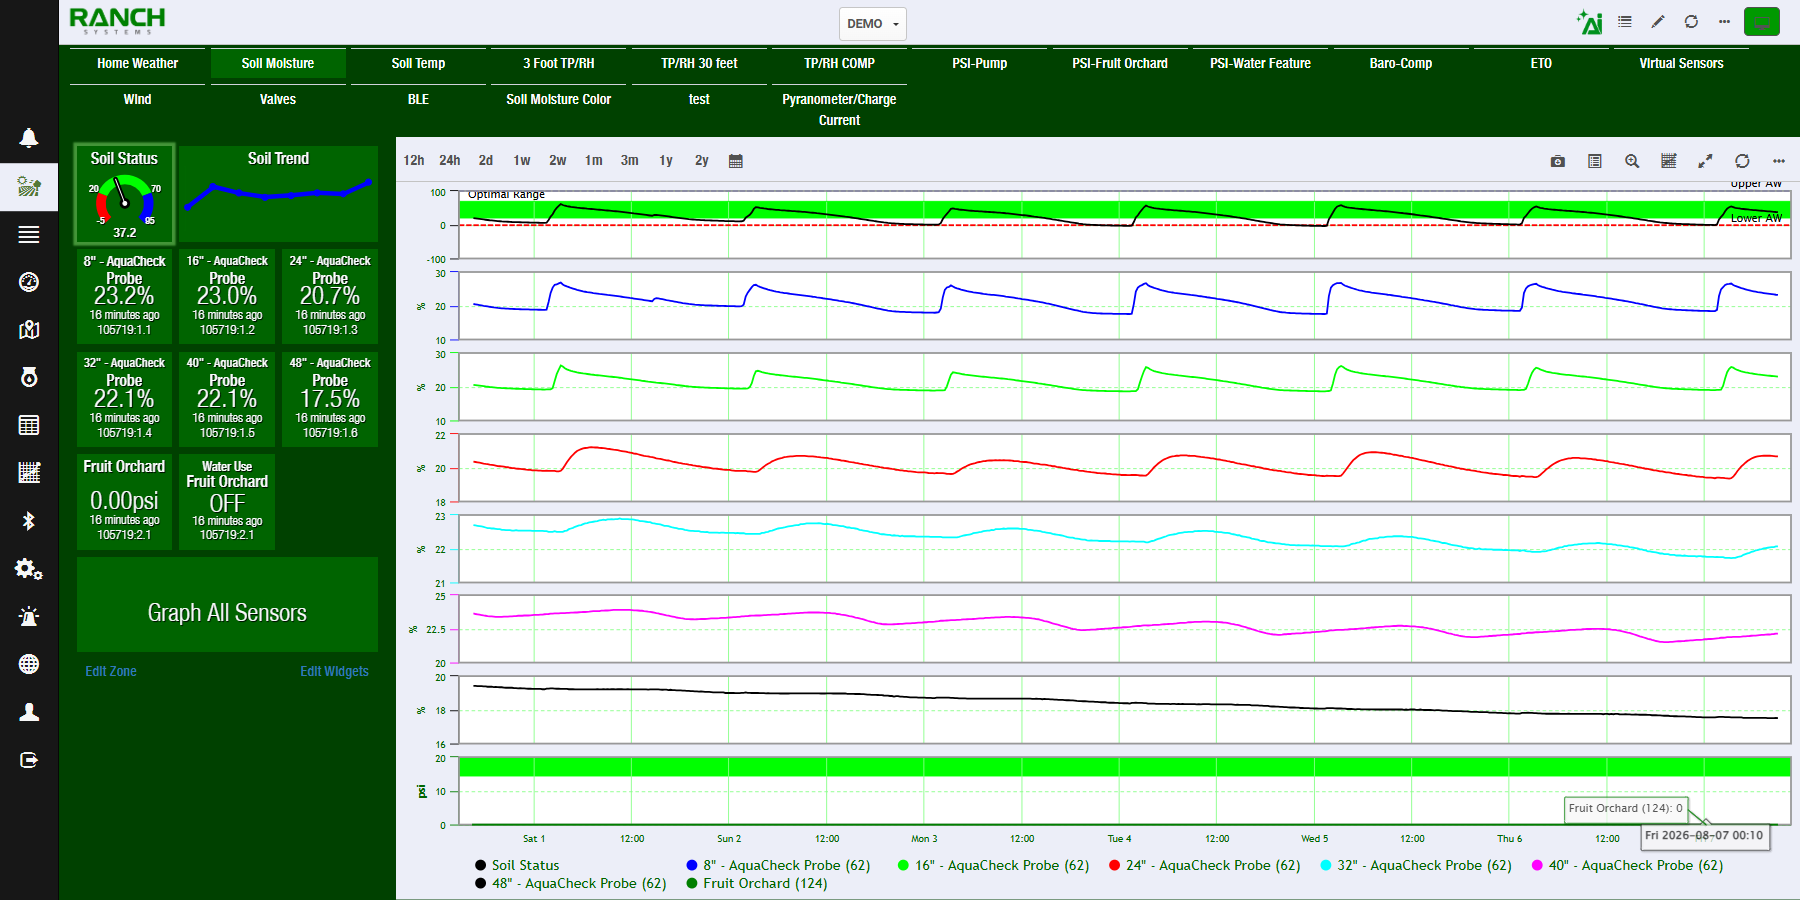Select the 48" AquaCheck Probe 17.5% tile
This screenshot has height=900, width=1800.
click(x=330, y=398)
